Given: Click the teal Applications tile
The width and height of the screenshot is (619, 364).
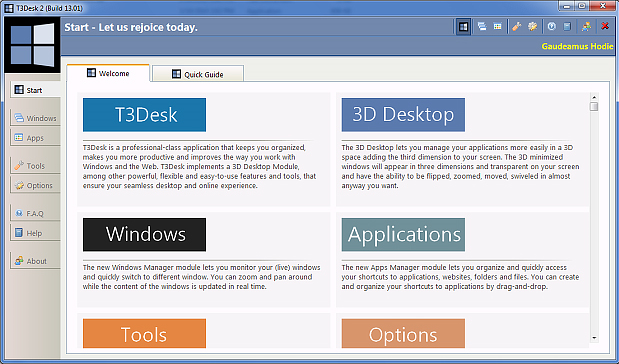Looking at the screenshot, I should [x=403, y=235].
